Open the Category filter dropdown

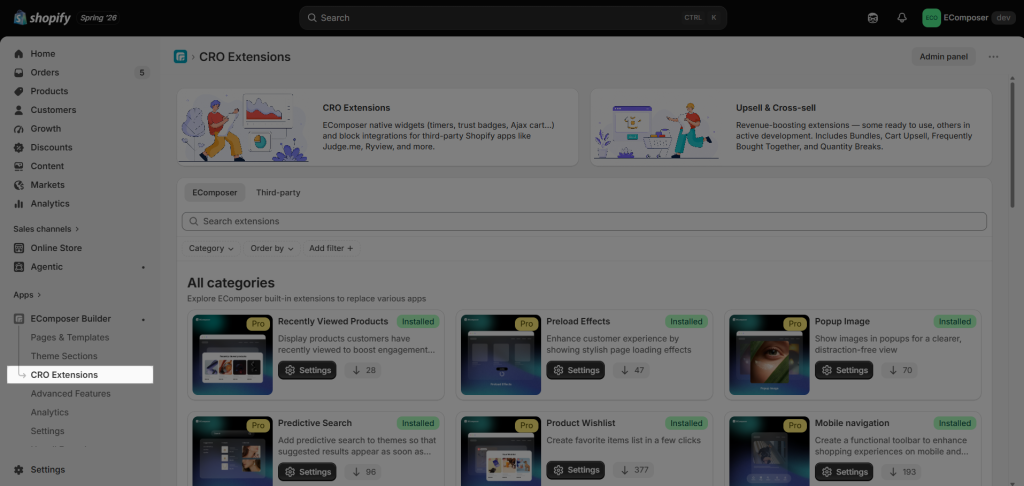211,248
